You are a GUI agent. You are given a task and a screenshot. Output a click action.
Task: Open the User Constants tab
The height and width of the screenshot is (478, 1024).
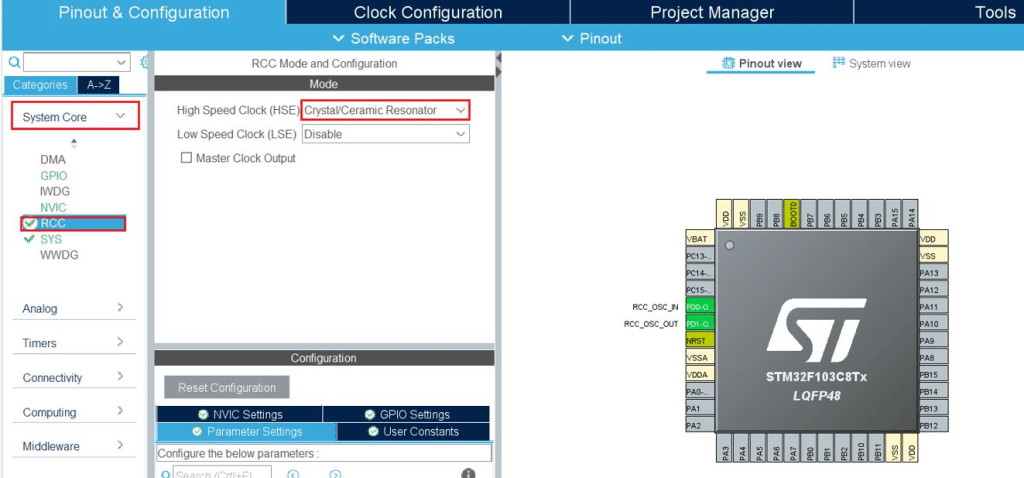pos(413,432)
